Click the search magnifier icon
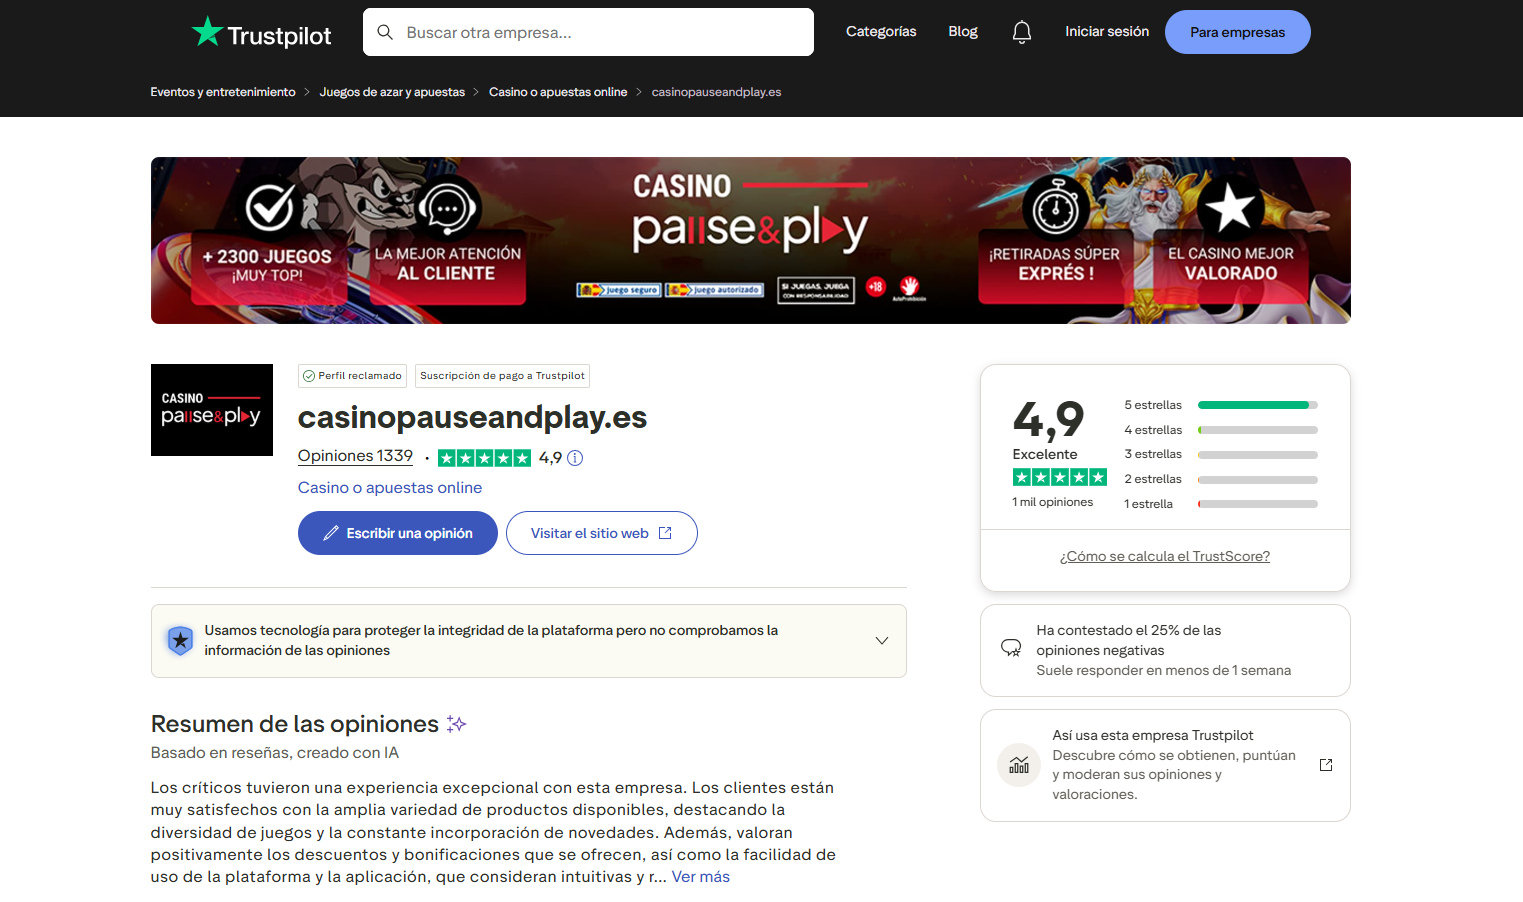Screen dimensions: 1523x902 [385, 32]
